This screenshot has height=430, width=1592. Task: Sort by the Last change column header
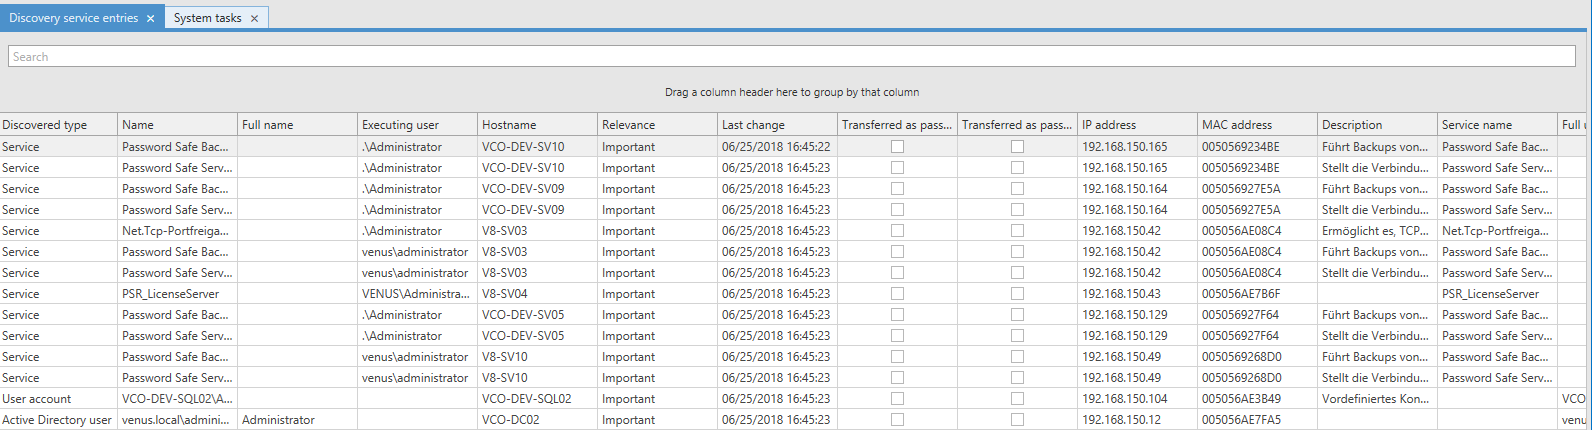pos(778,125)
